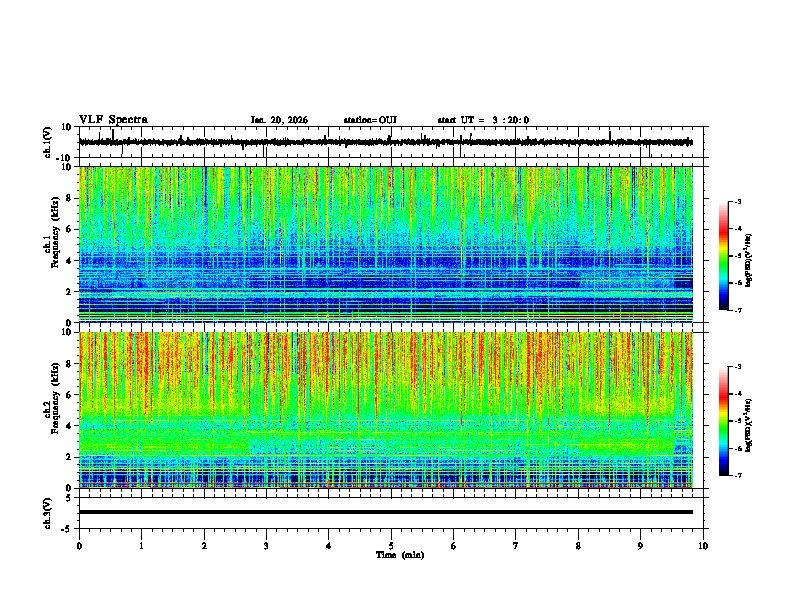792x612 pixels.
Task: Click the "8" kHz tick on ch.2 spectrogram
Action: point(69,364)
